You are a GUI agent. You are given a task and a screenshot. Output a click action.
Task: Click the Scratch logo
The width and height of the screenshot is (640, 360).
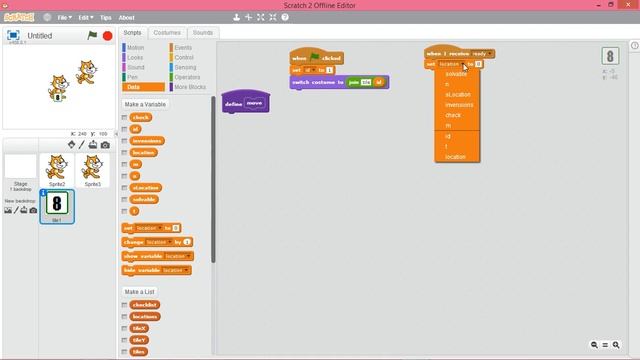coord(19,17)
